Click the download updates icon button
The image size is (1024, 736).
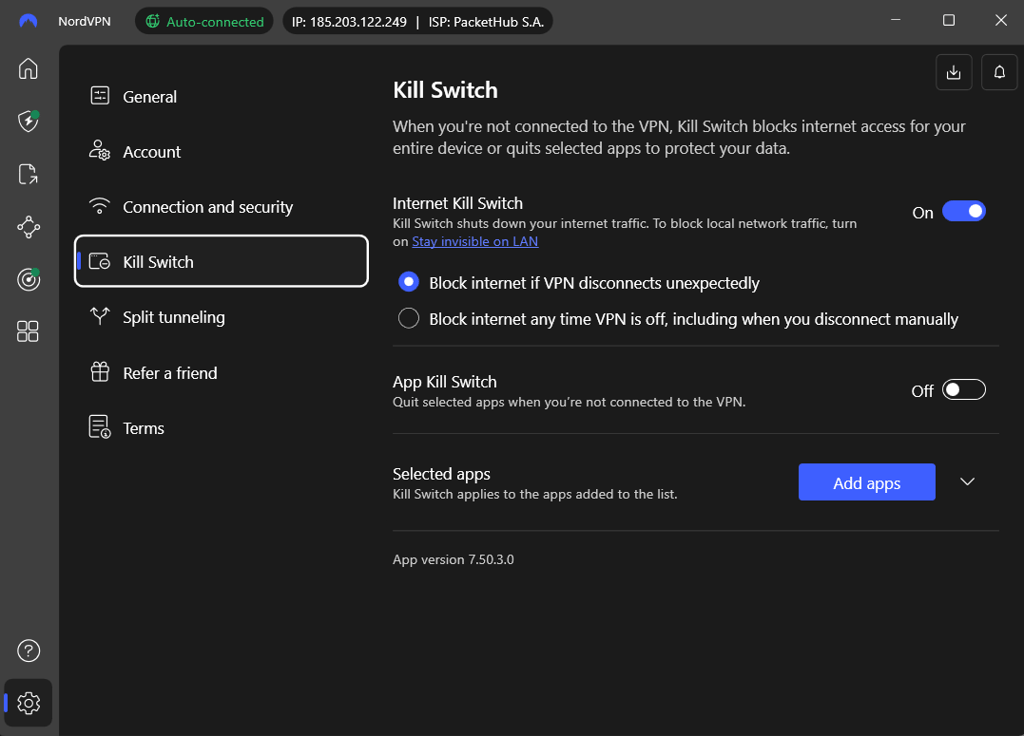(953, 72)
